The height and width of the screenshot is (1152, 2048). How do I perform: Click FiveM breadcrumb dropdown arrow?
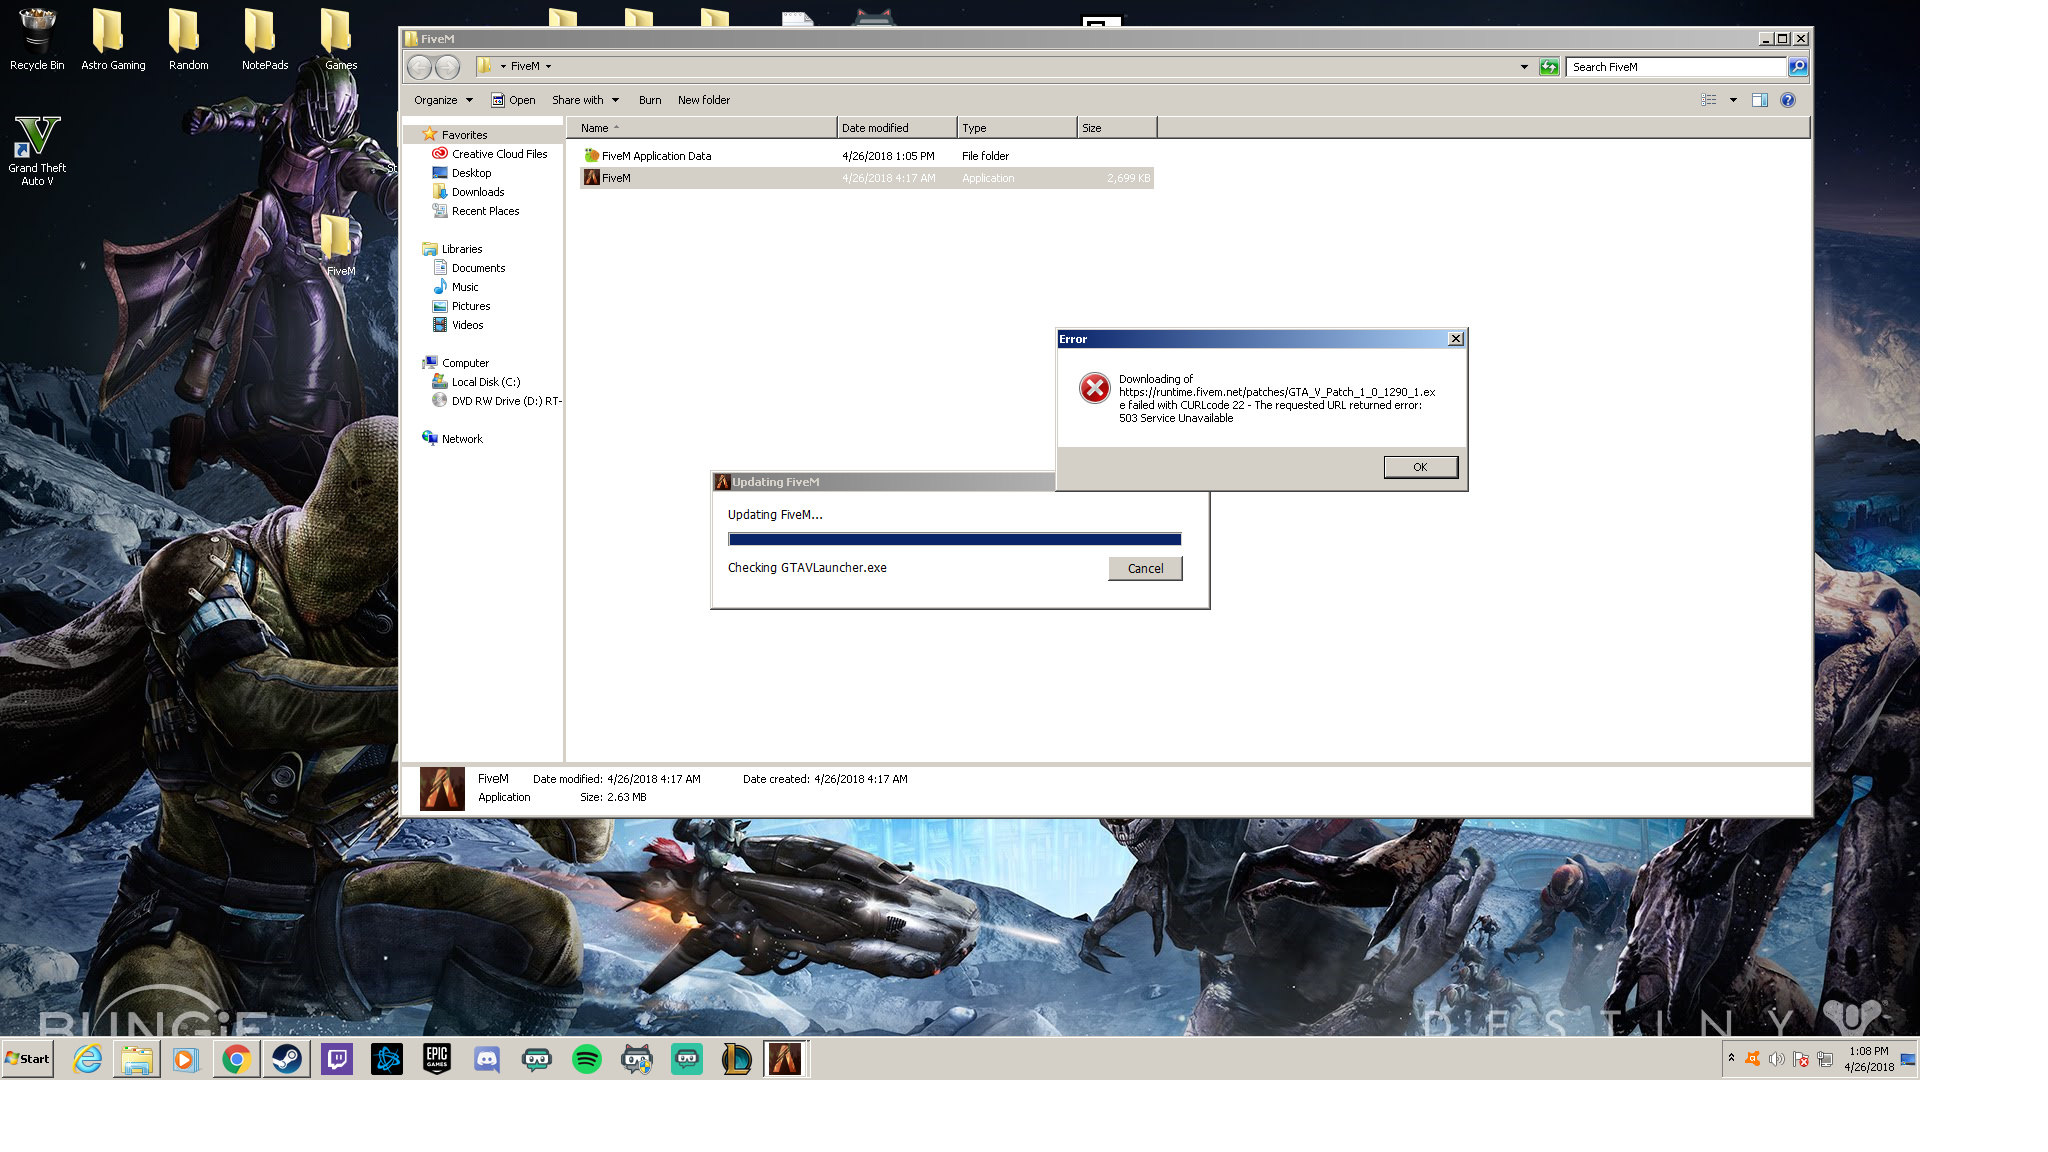click(548, 67)
